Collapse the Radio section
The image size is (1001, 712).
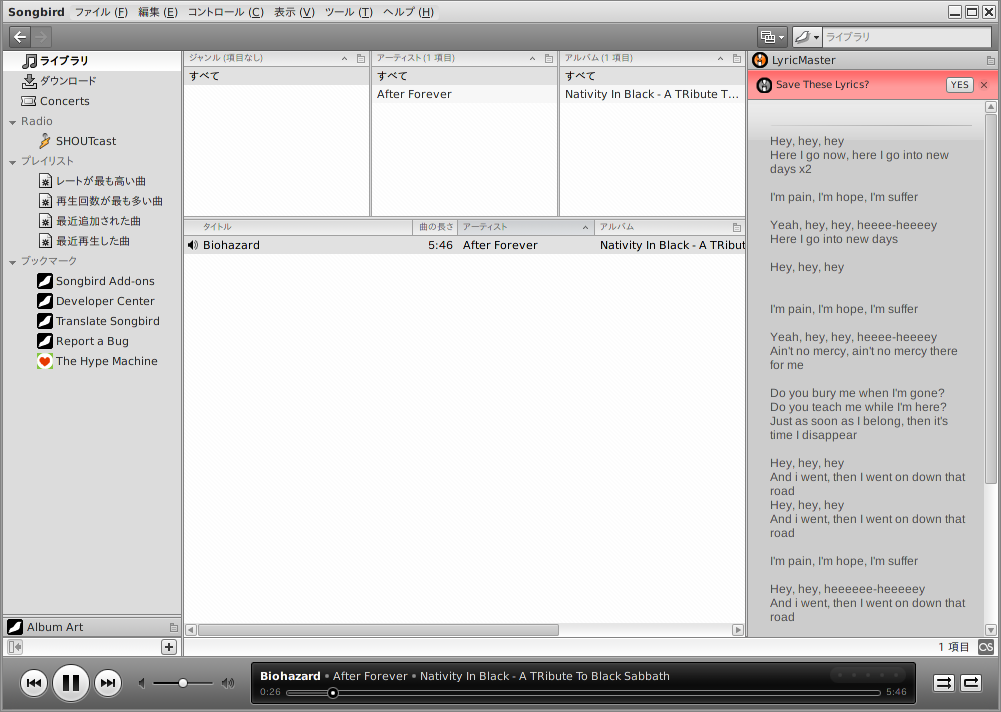point(12,122)
